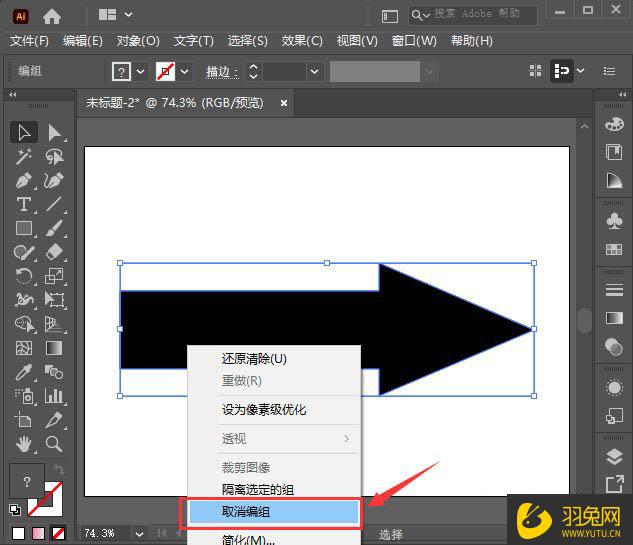Open the 描边 stroke options link

pyautogui.click(x=222, y=72)
